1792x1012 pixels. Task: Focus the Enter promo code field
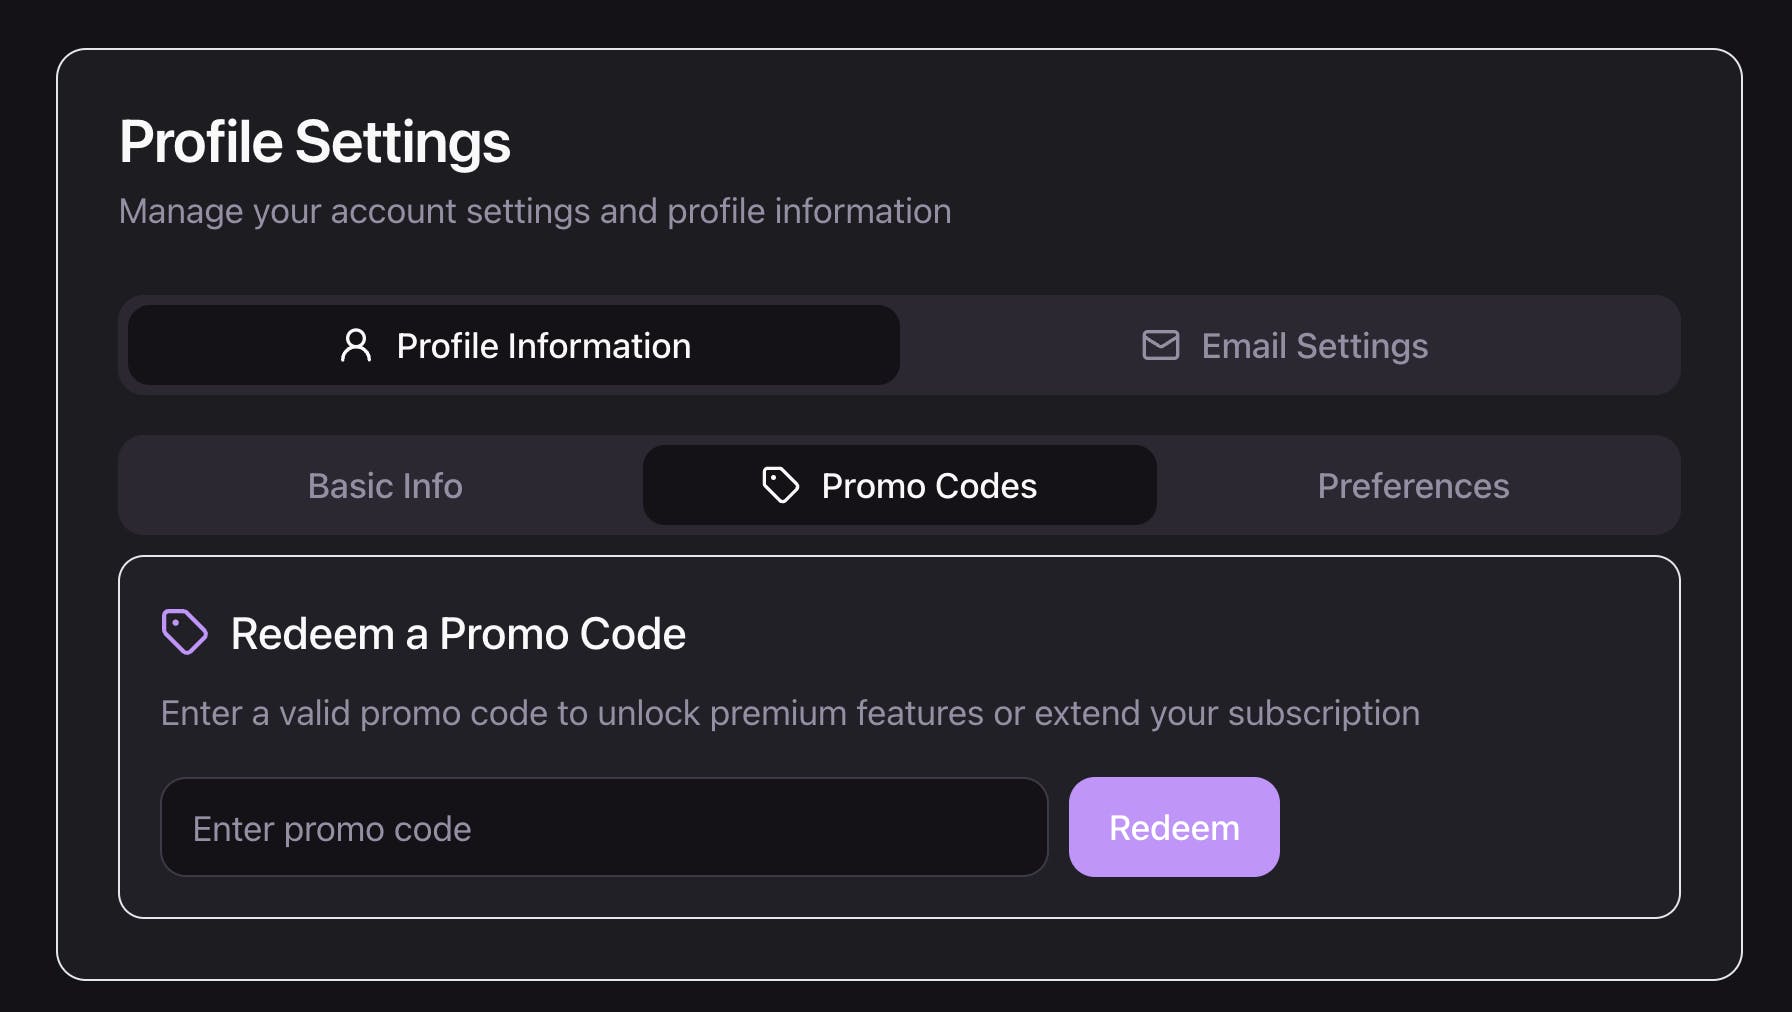point(604,827)
